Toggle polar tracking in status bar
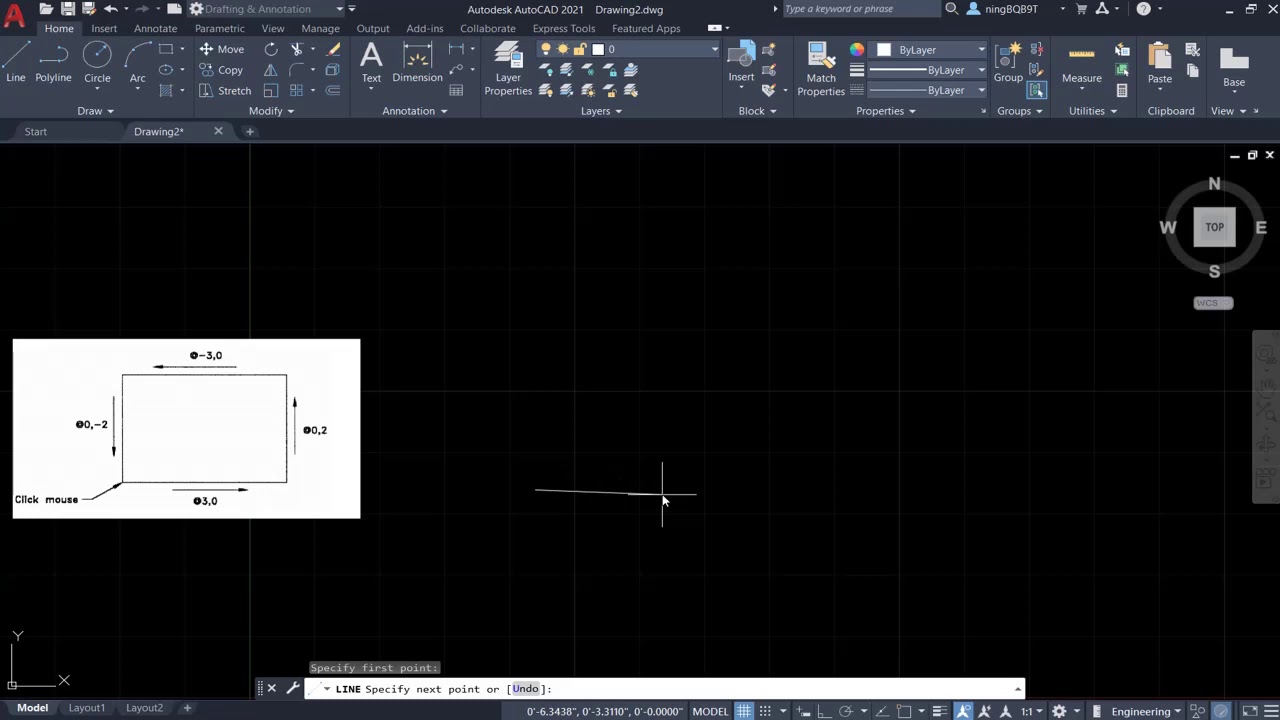 (x=845, y=711)
